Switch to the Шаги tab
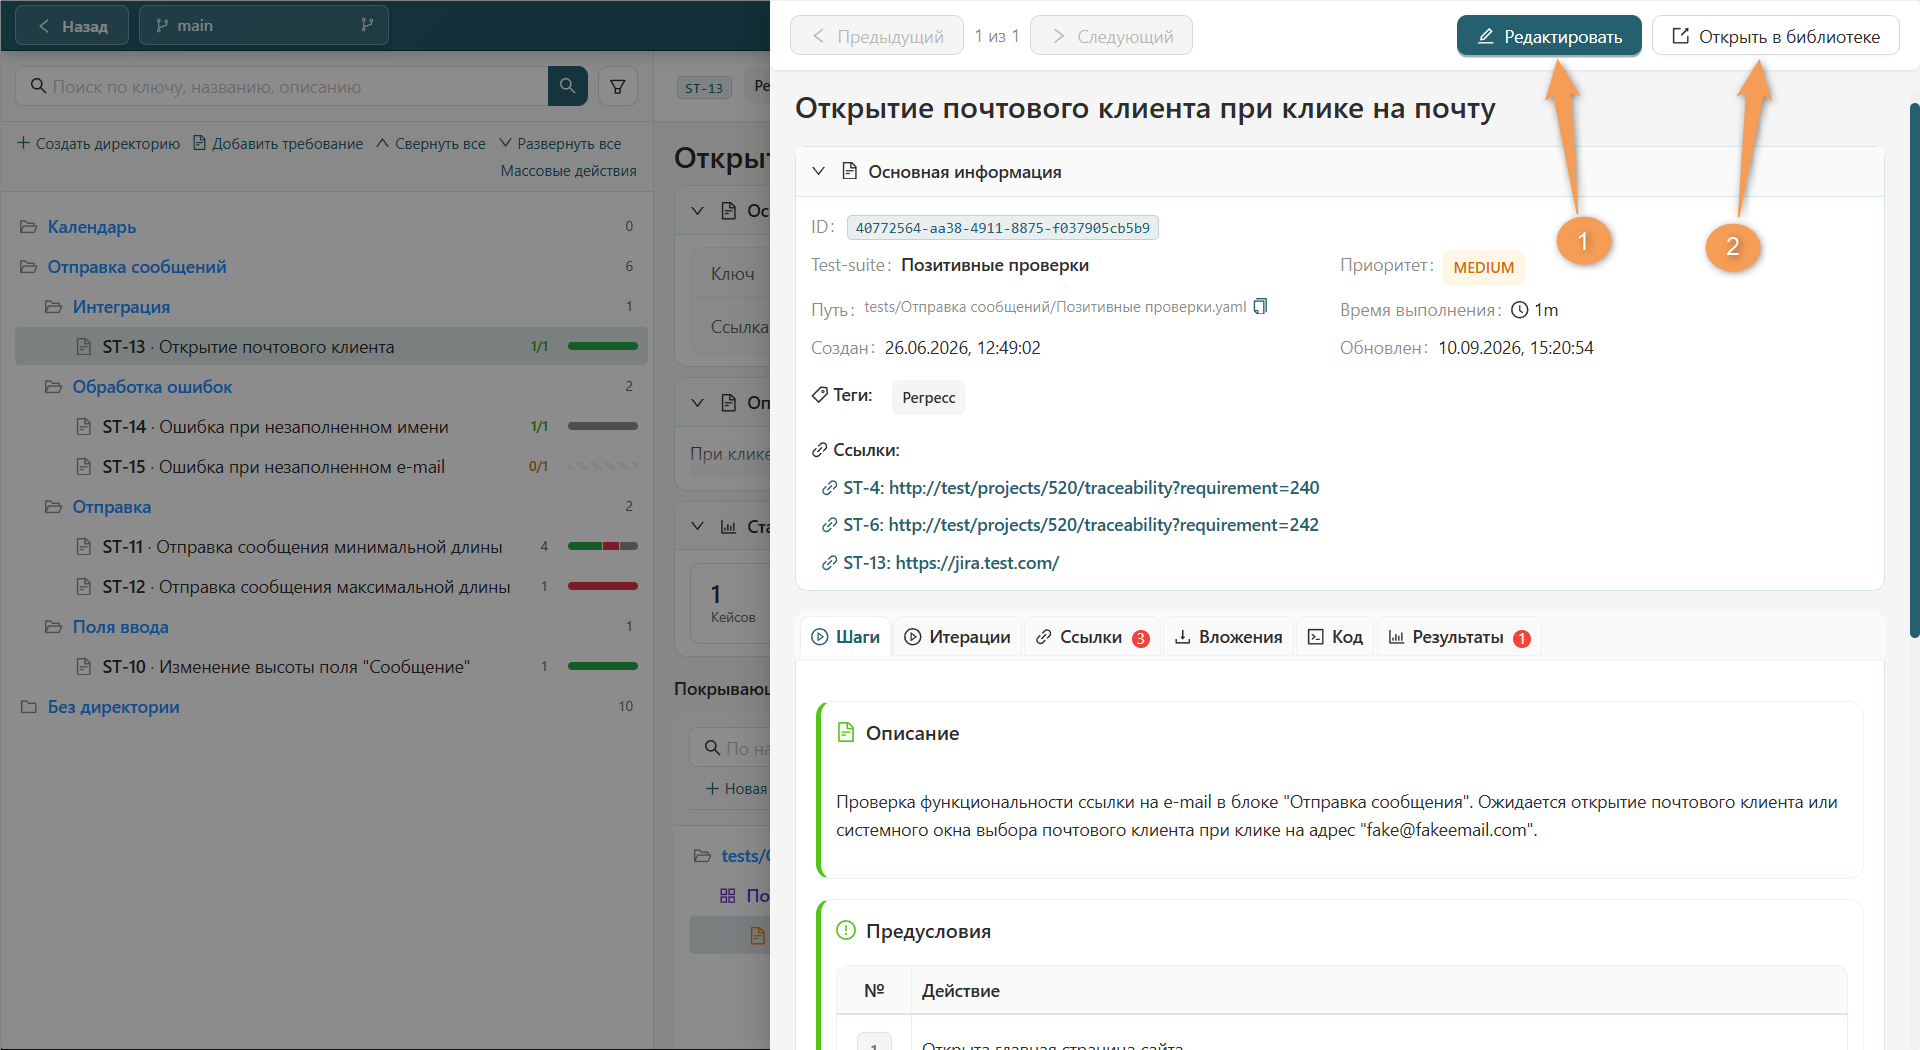The height and width of the screenshot is (1050, 1920). (845, 637)
